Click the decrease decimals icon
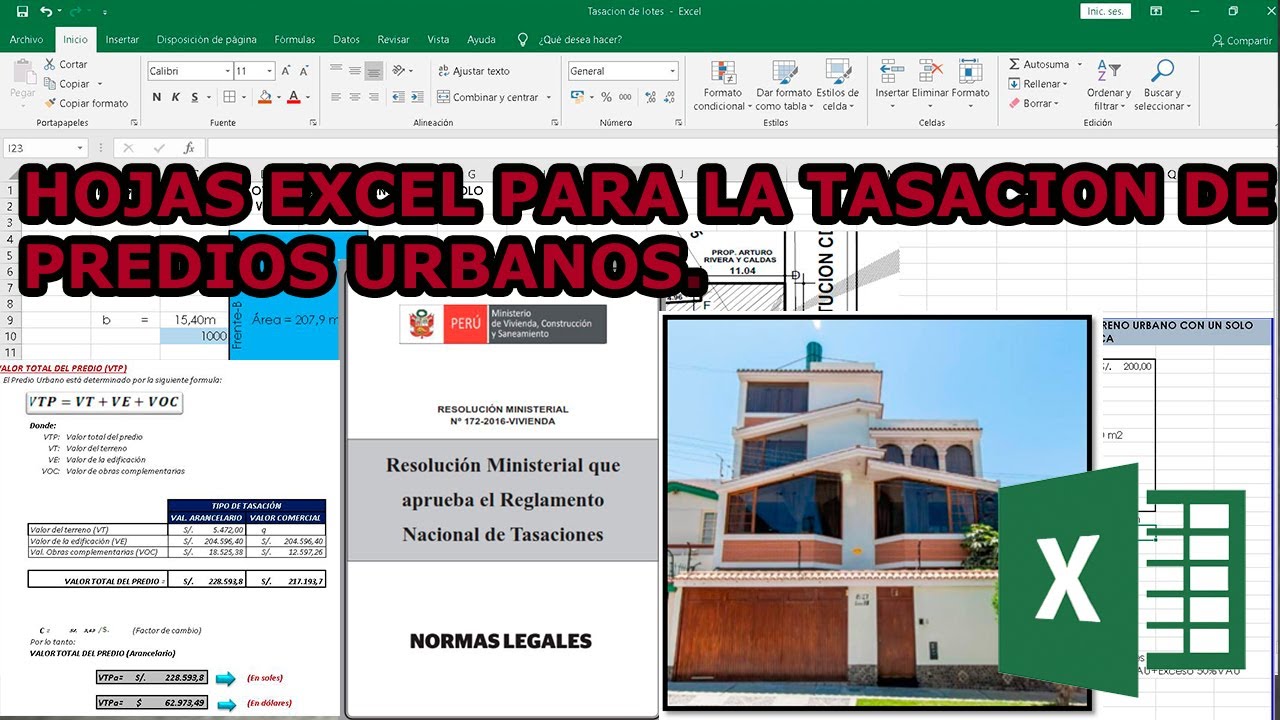This screenshot has width=1280, height=720. pyautogui.click(x=668, y=97)
